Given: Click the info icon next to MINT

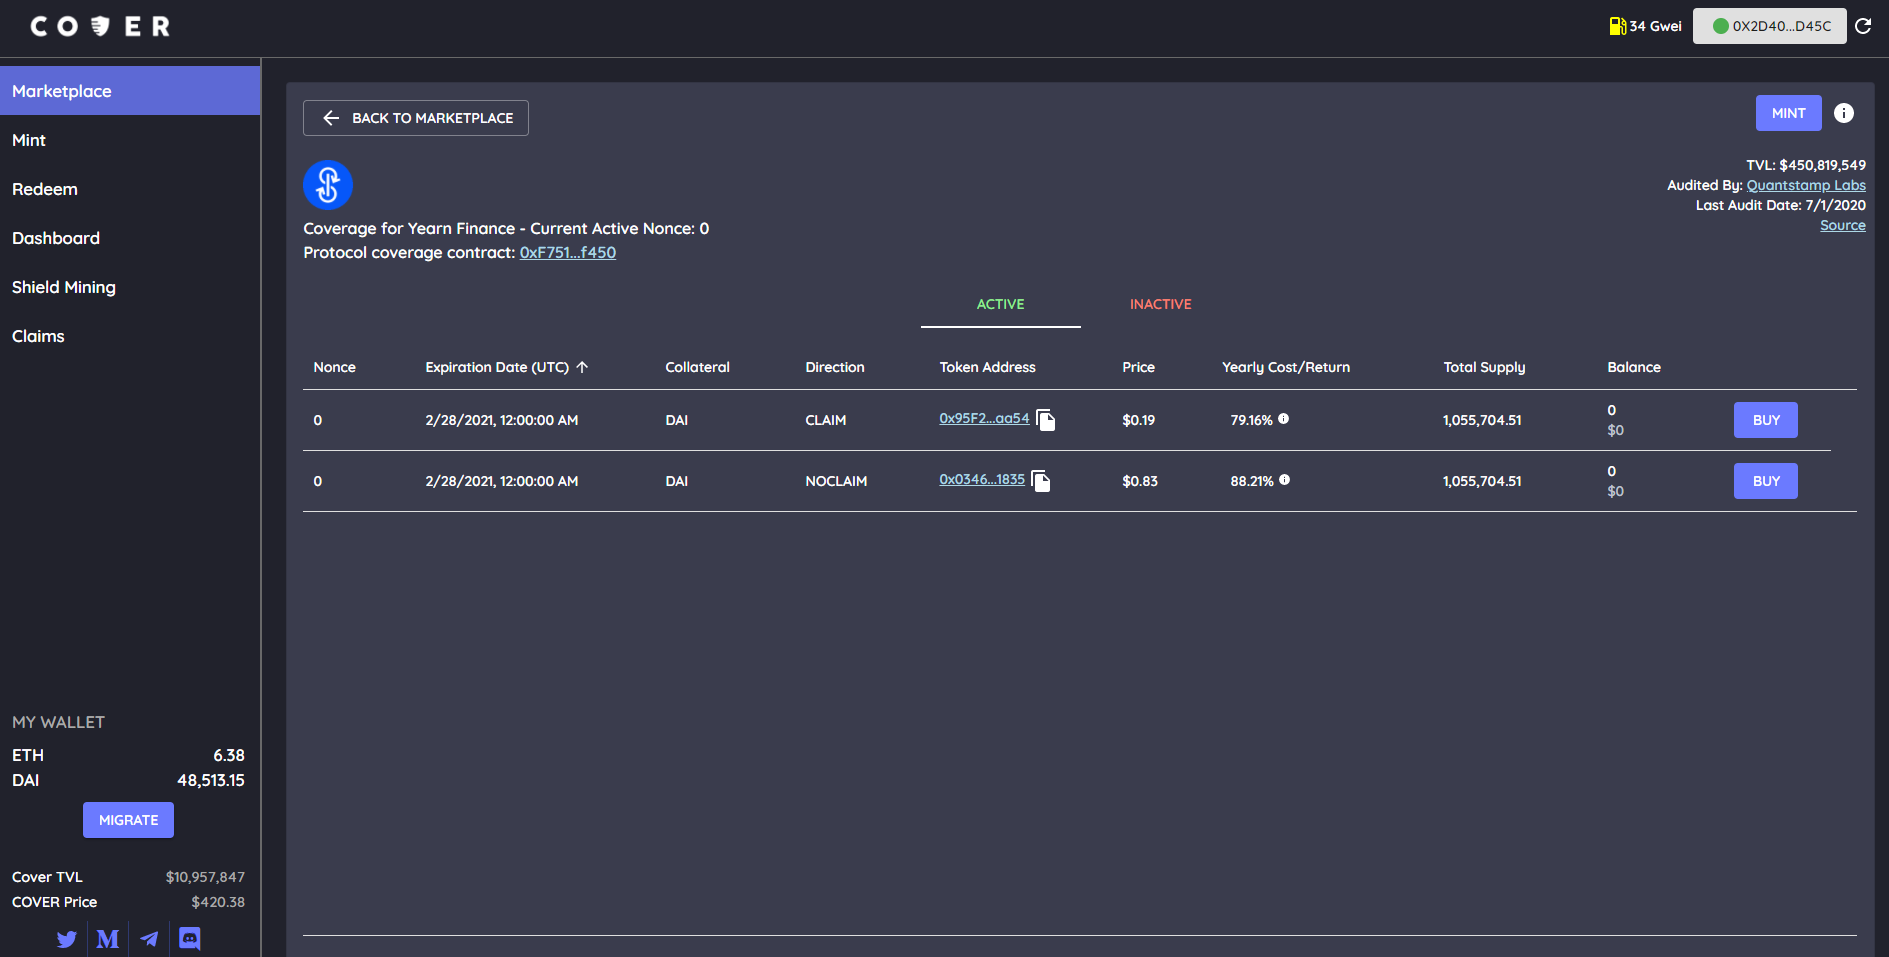Looking at the screenshot, I should [1844, 113].
